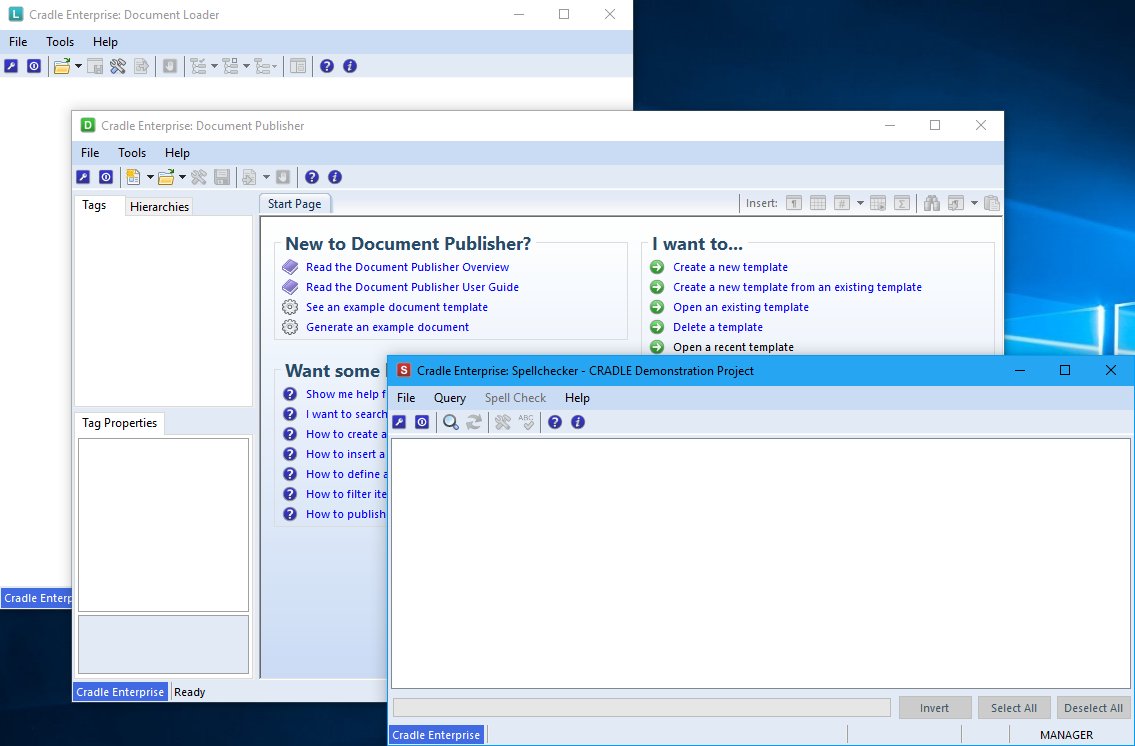Click Create a new template from existing template
This screenshot has height=746, width=1135.
(798, 287)
